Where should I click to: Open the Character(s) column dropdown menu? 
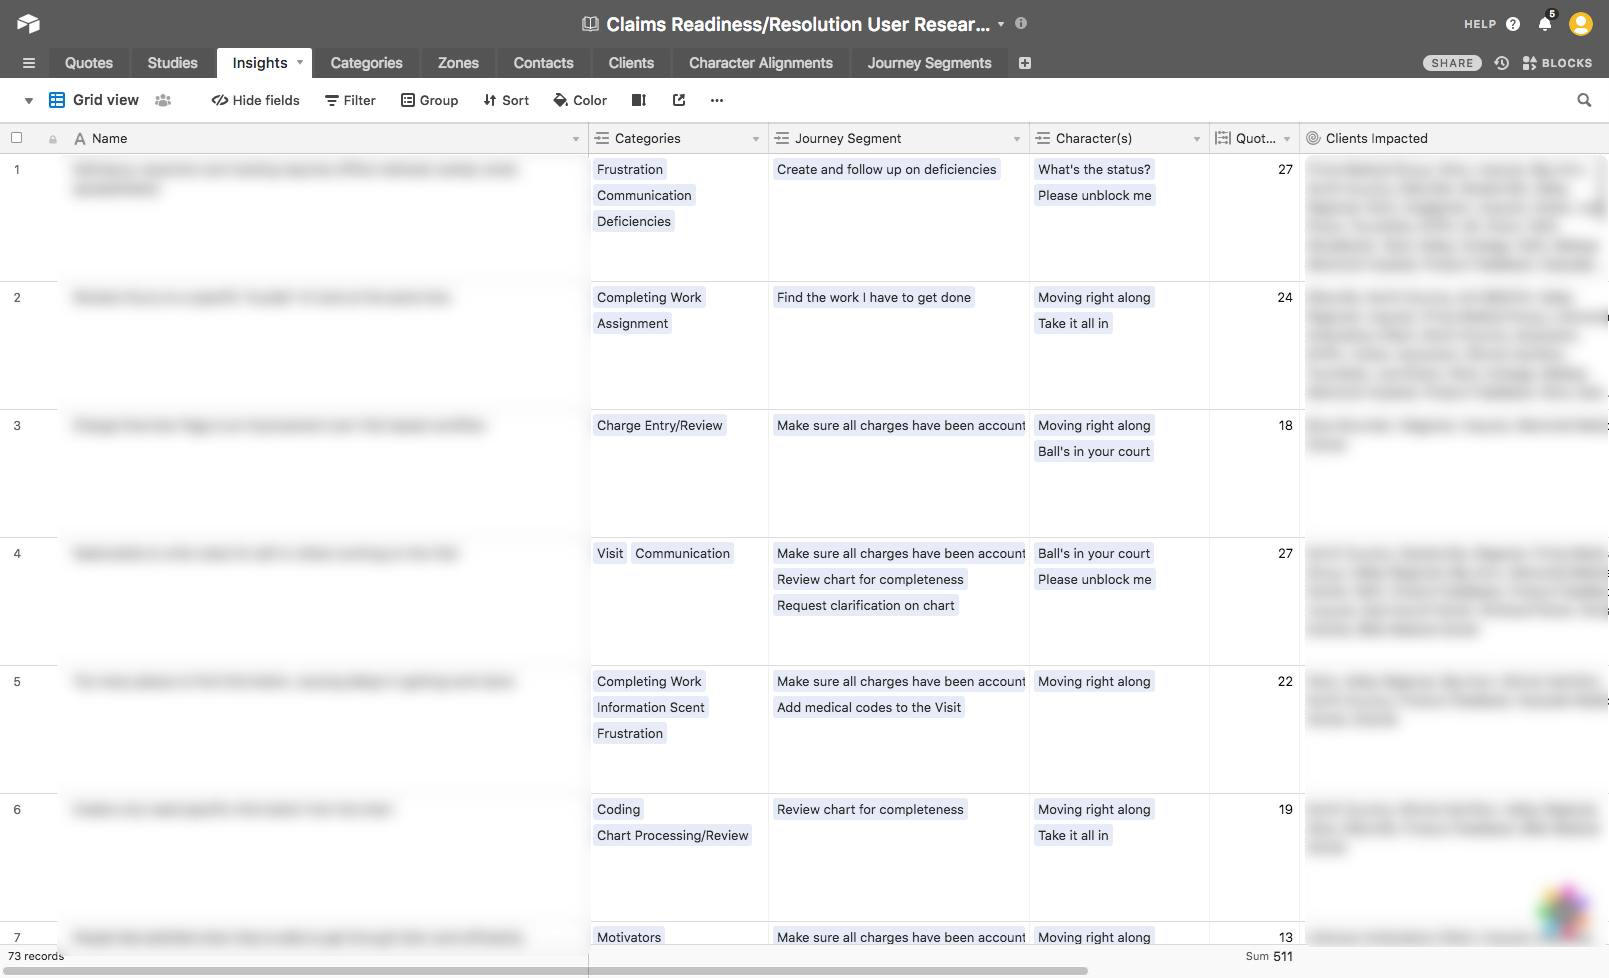tap(1196, 139)
